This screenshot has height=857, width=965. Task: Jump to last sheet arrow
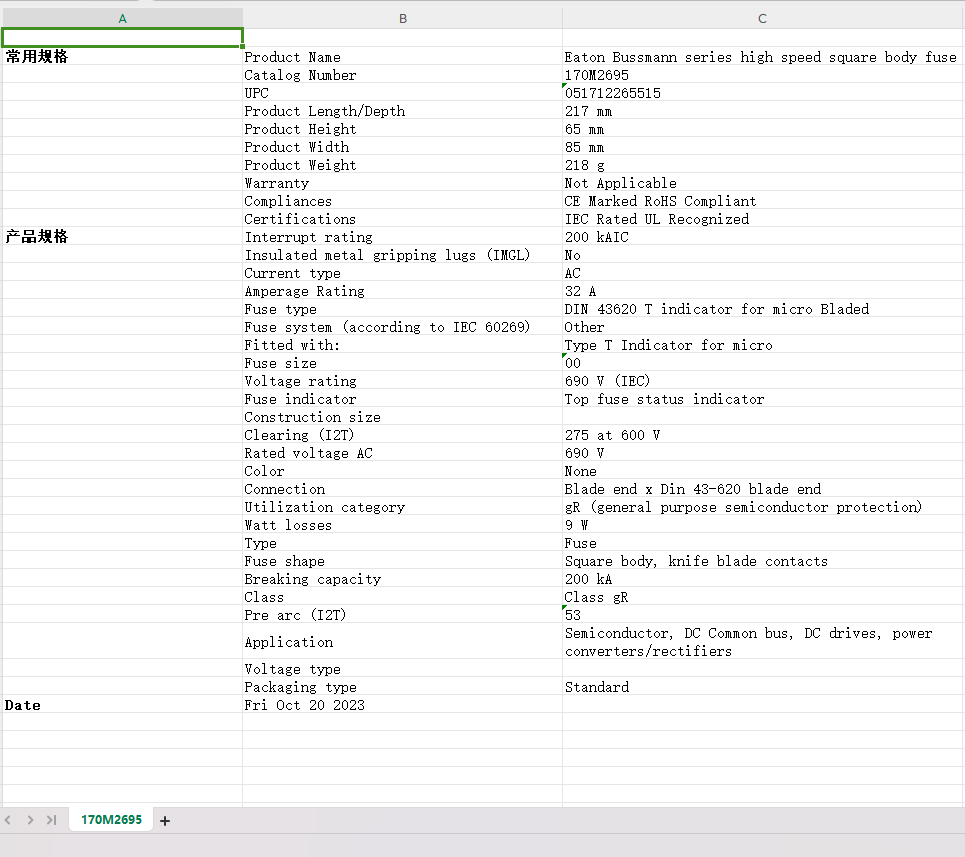point(52,820)
